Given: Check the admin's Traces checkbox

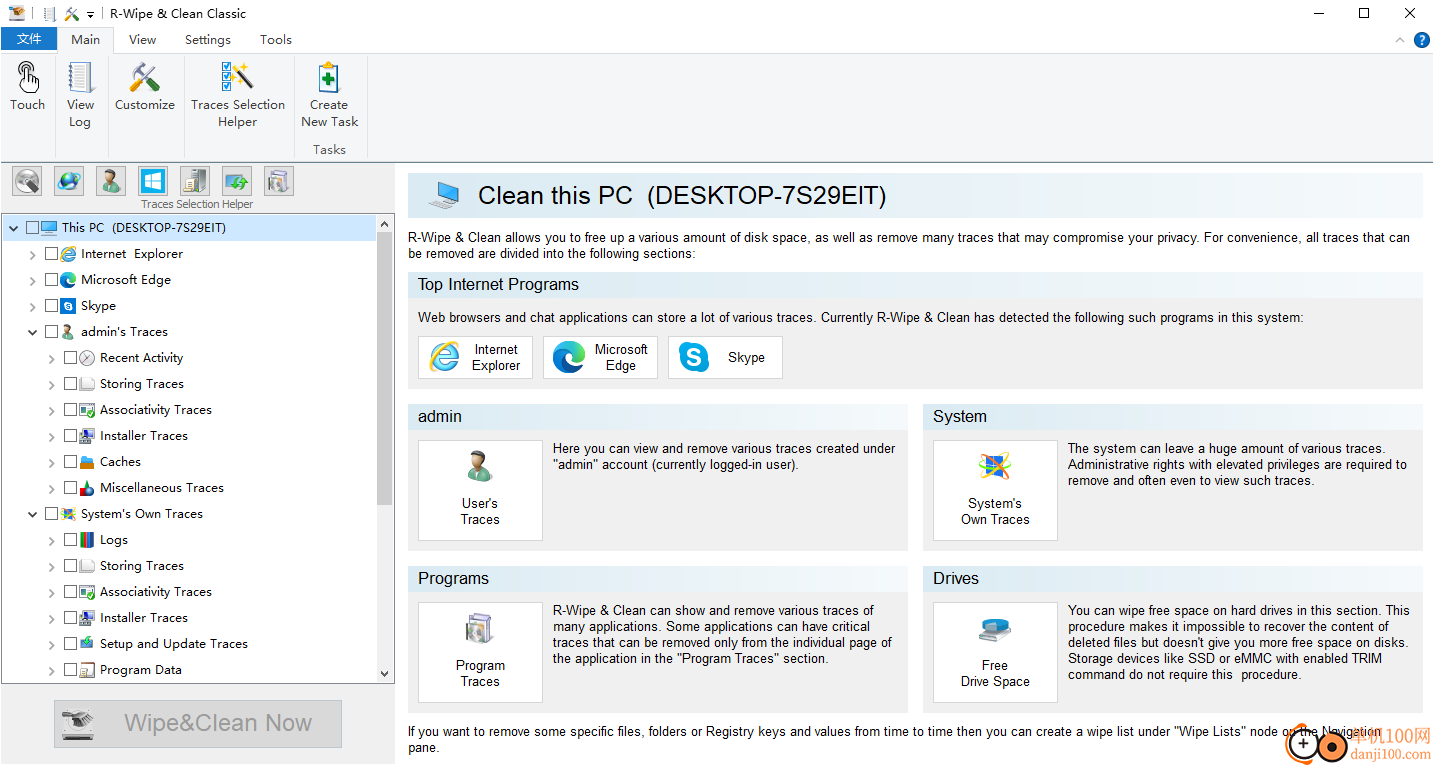Looking at the screenshot, I should pyautogui.click(x=51, y=332).
